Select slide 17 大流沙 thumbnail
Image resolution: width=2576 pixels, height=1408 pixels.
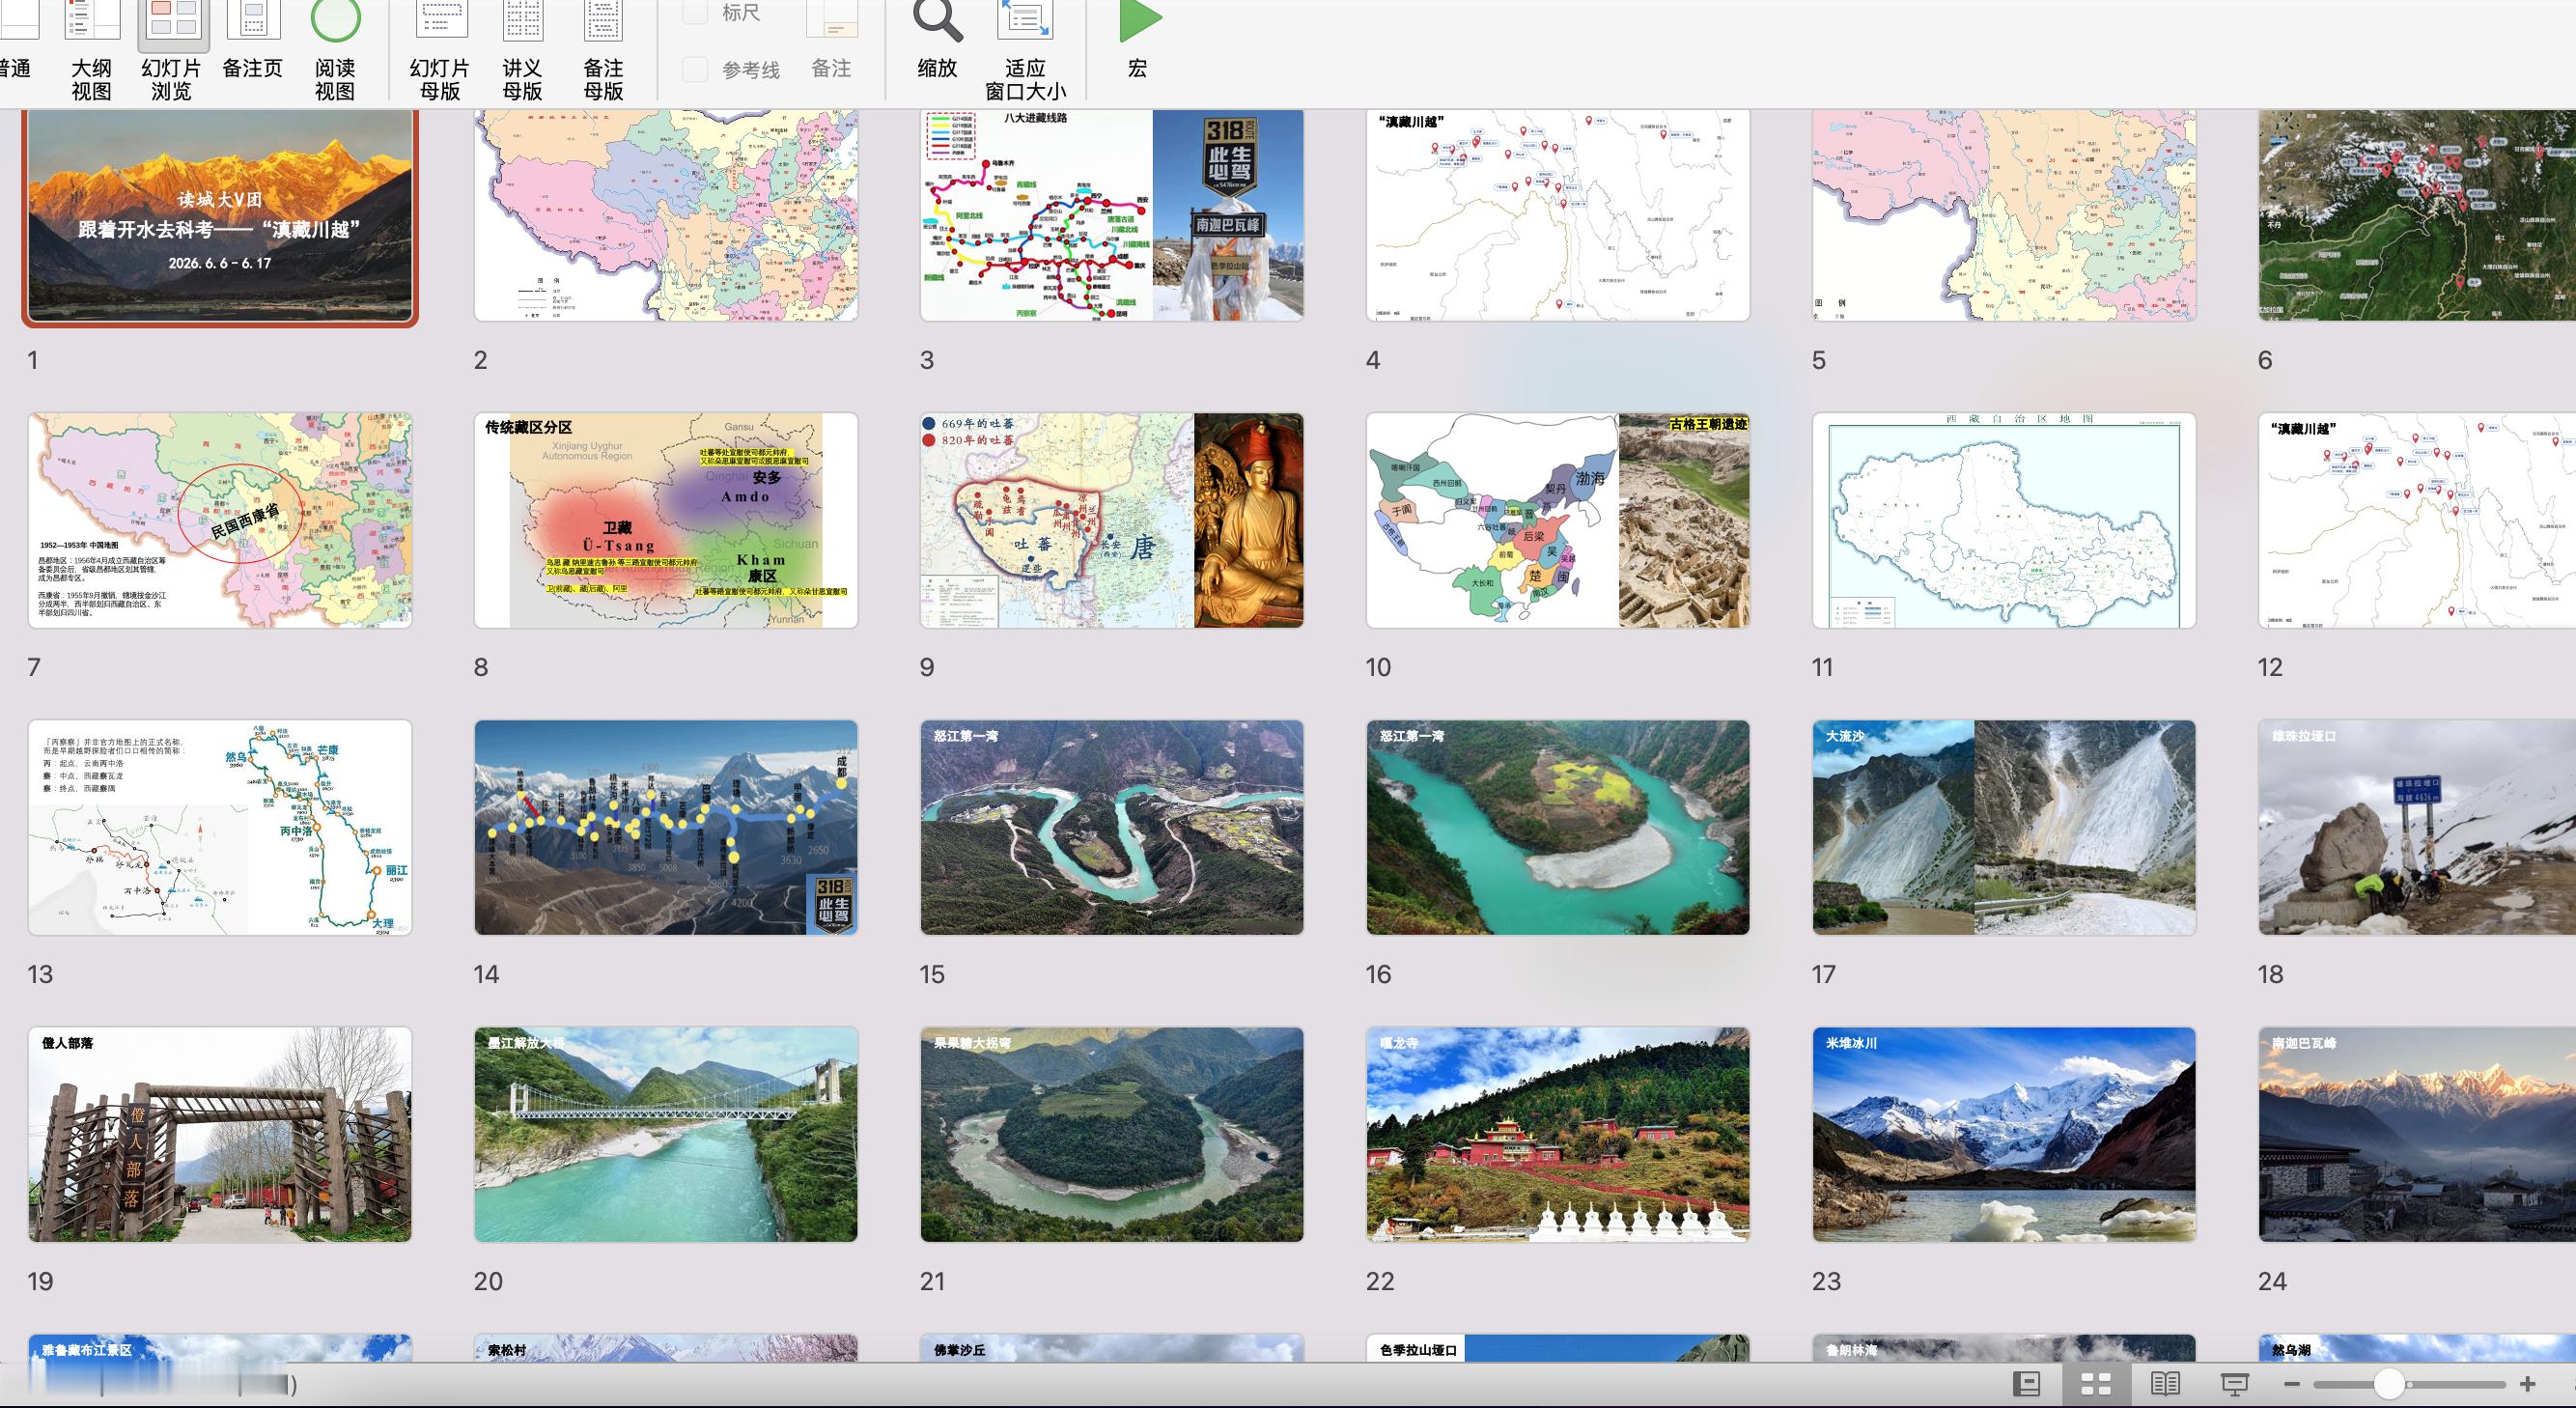(x=2004, y=827)
